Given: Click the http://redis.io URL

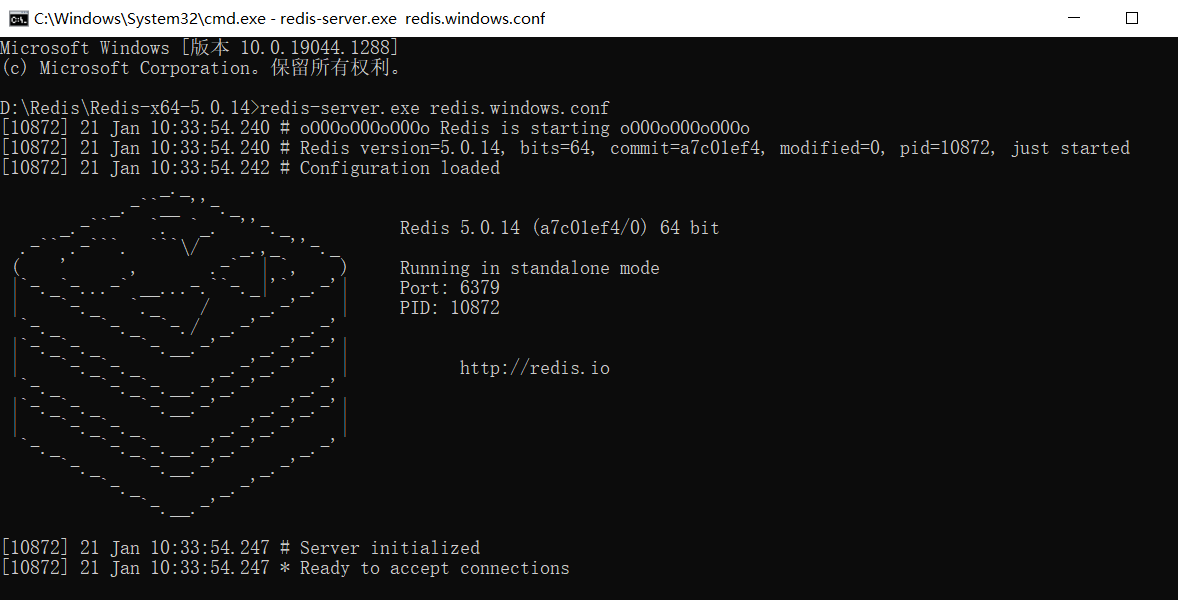Looking at the screenshot, I should tap(534, 368).
